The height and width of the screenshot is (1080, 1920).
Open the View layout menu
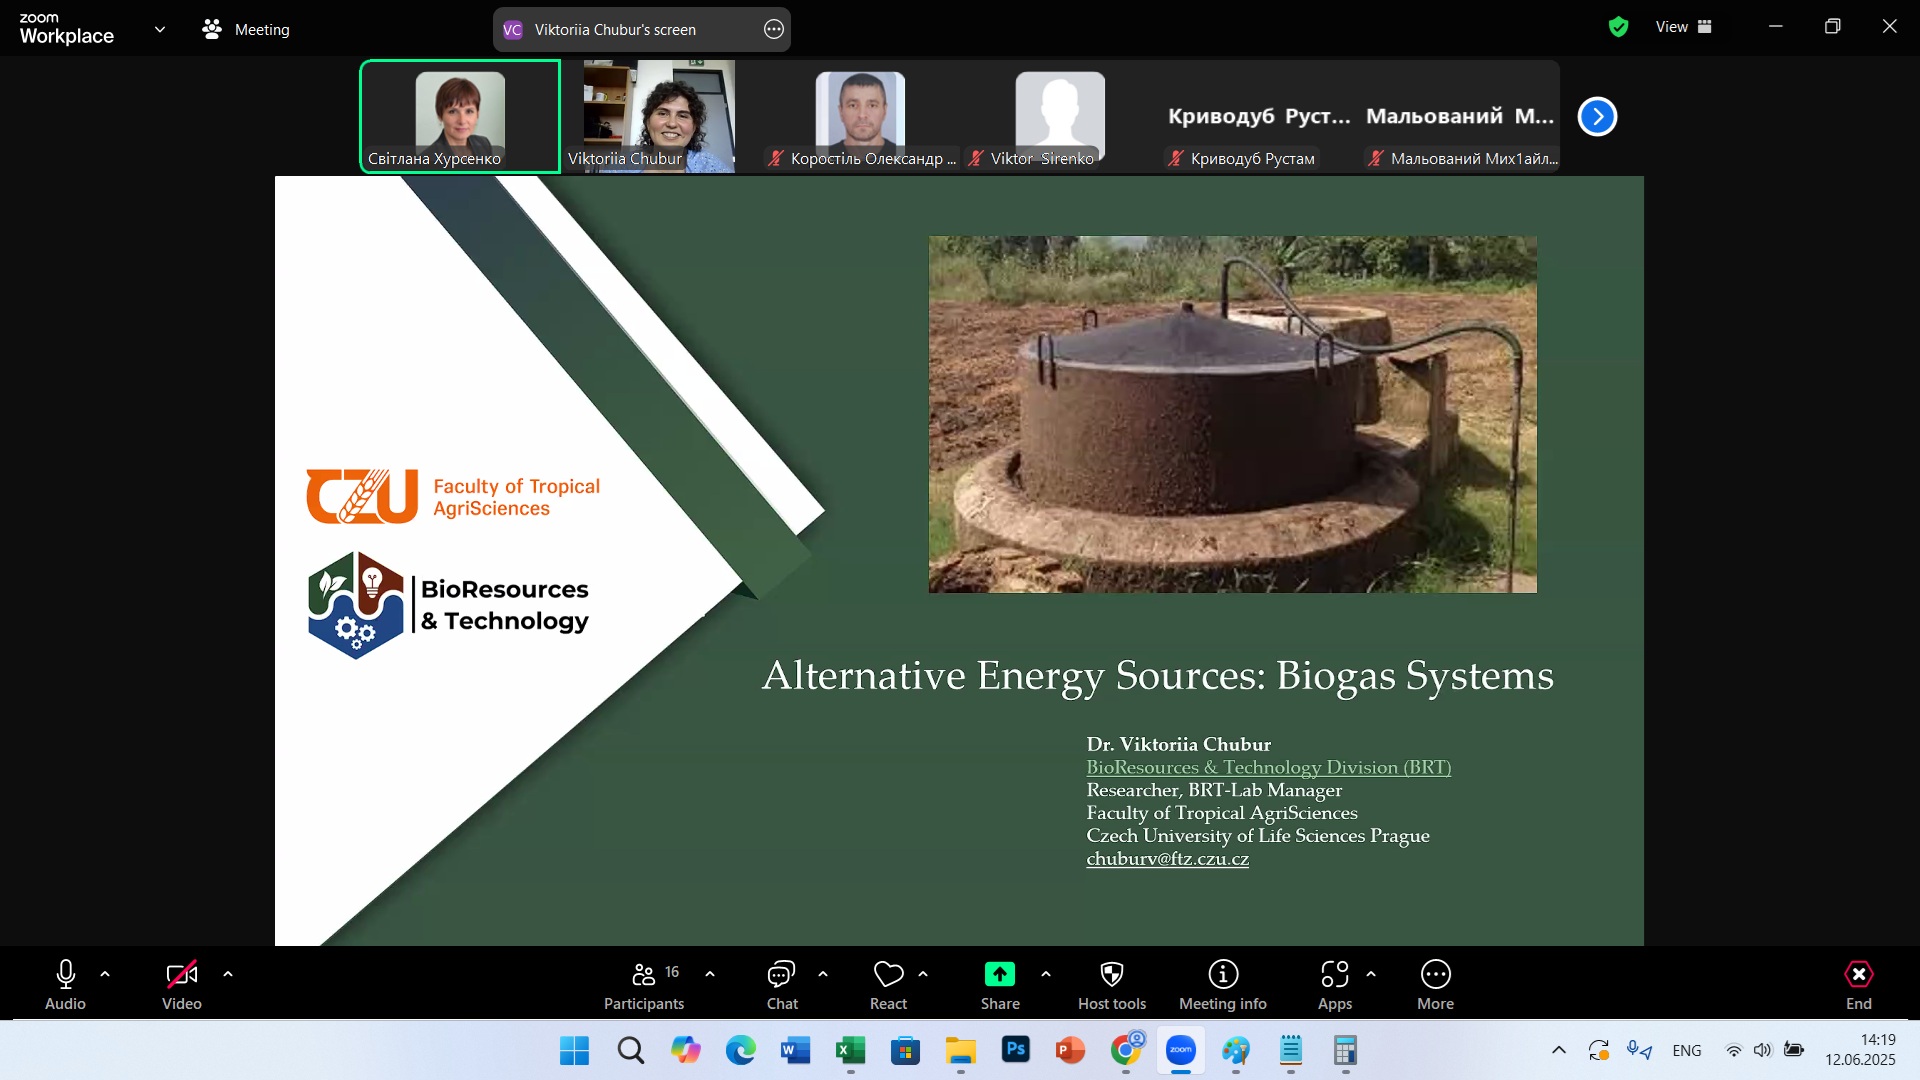point(1684,27)
